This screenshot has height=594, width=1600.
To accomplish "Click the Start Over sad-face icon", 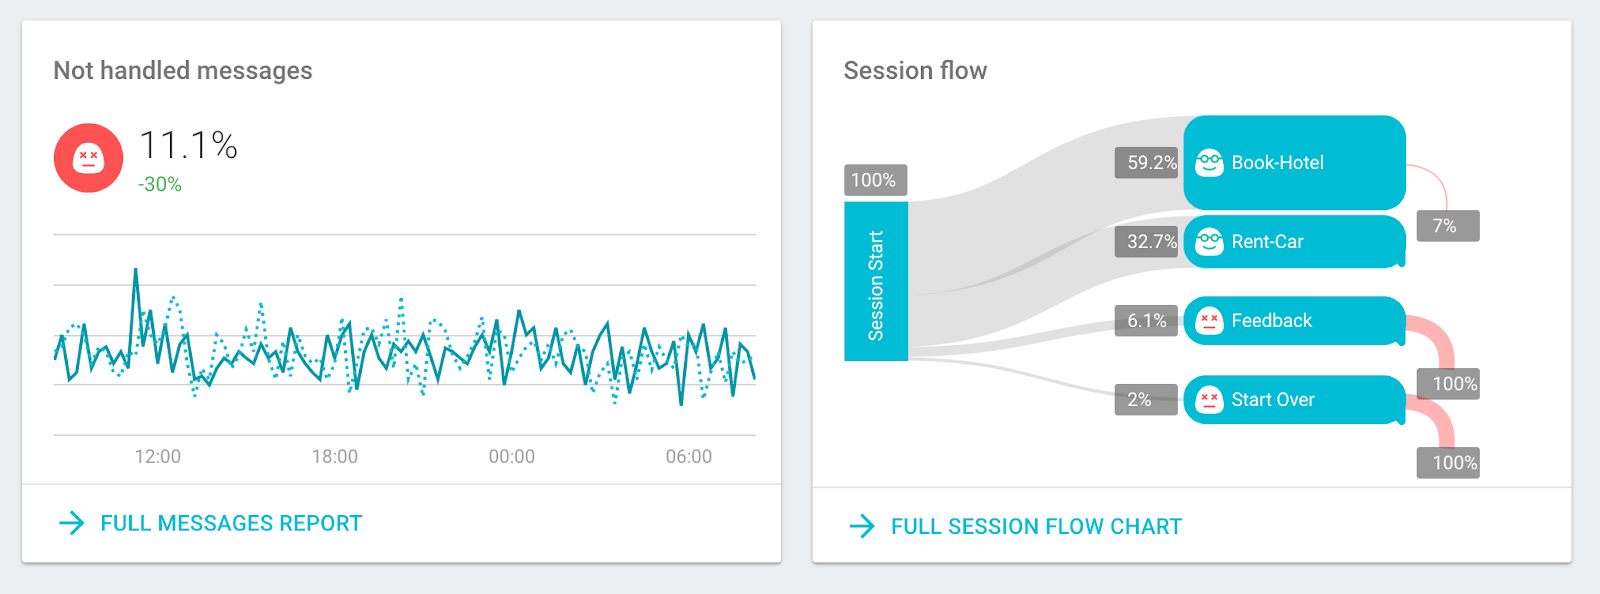I will tap(1209, 400).
